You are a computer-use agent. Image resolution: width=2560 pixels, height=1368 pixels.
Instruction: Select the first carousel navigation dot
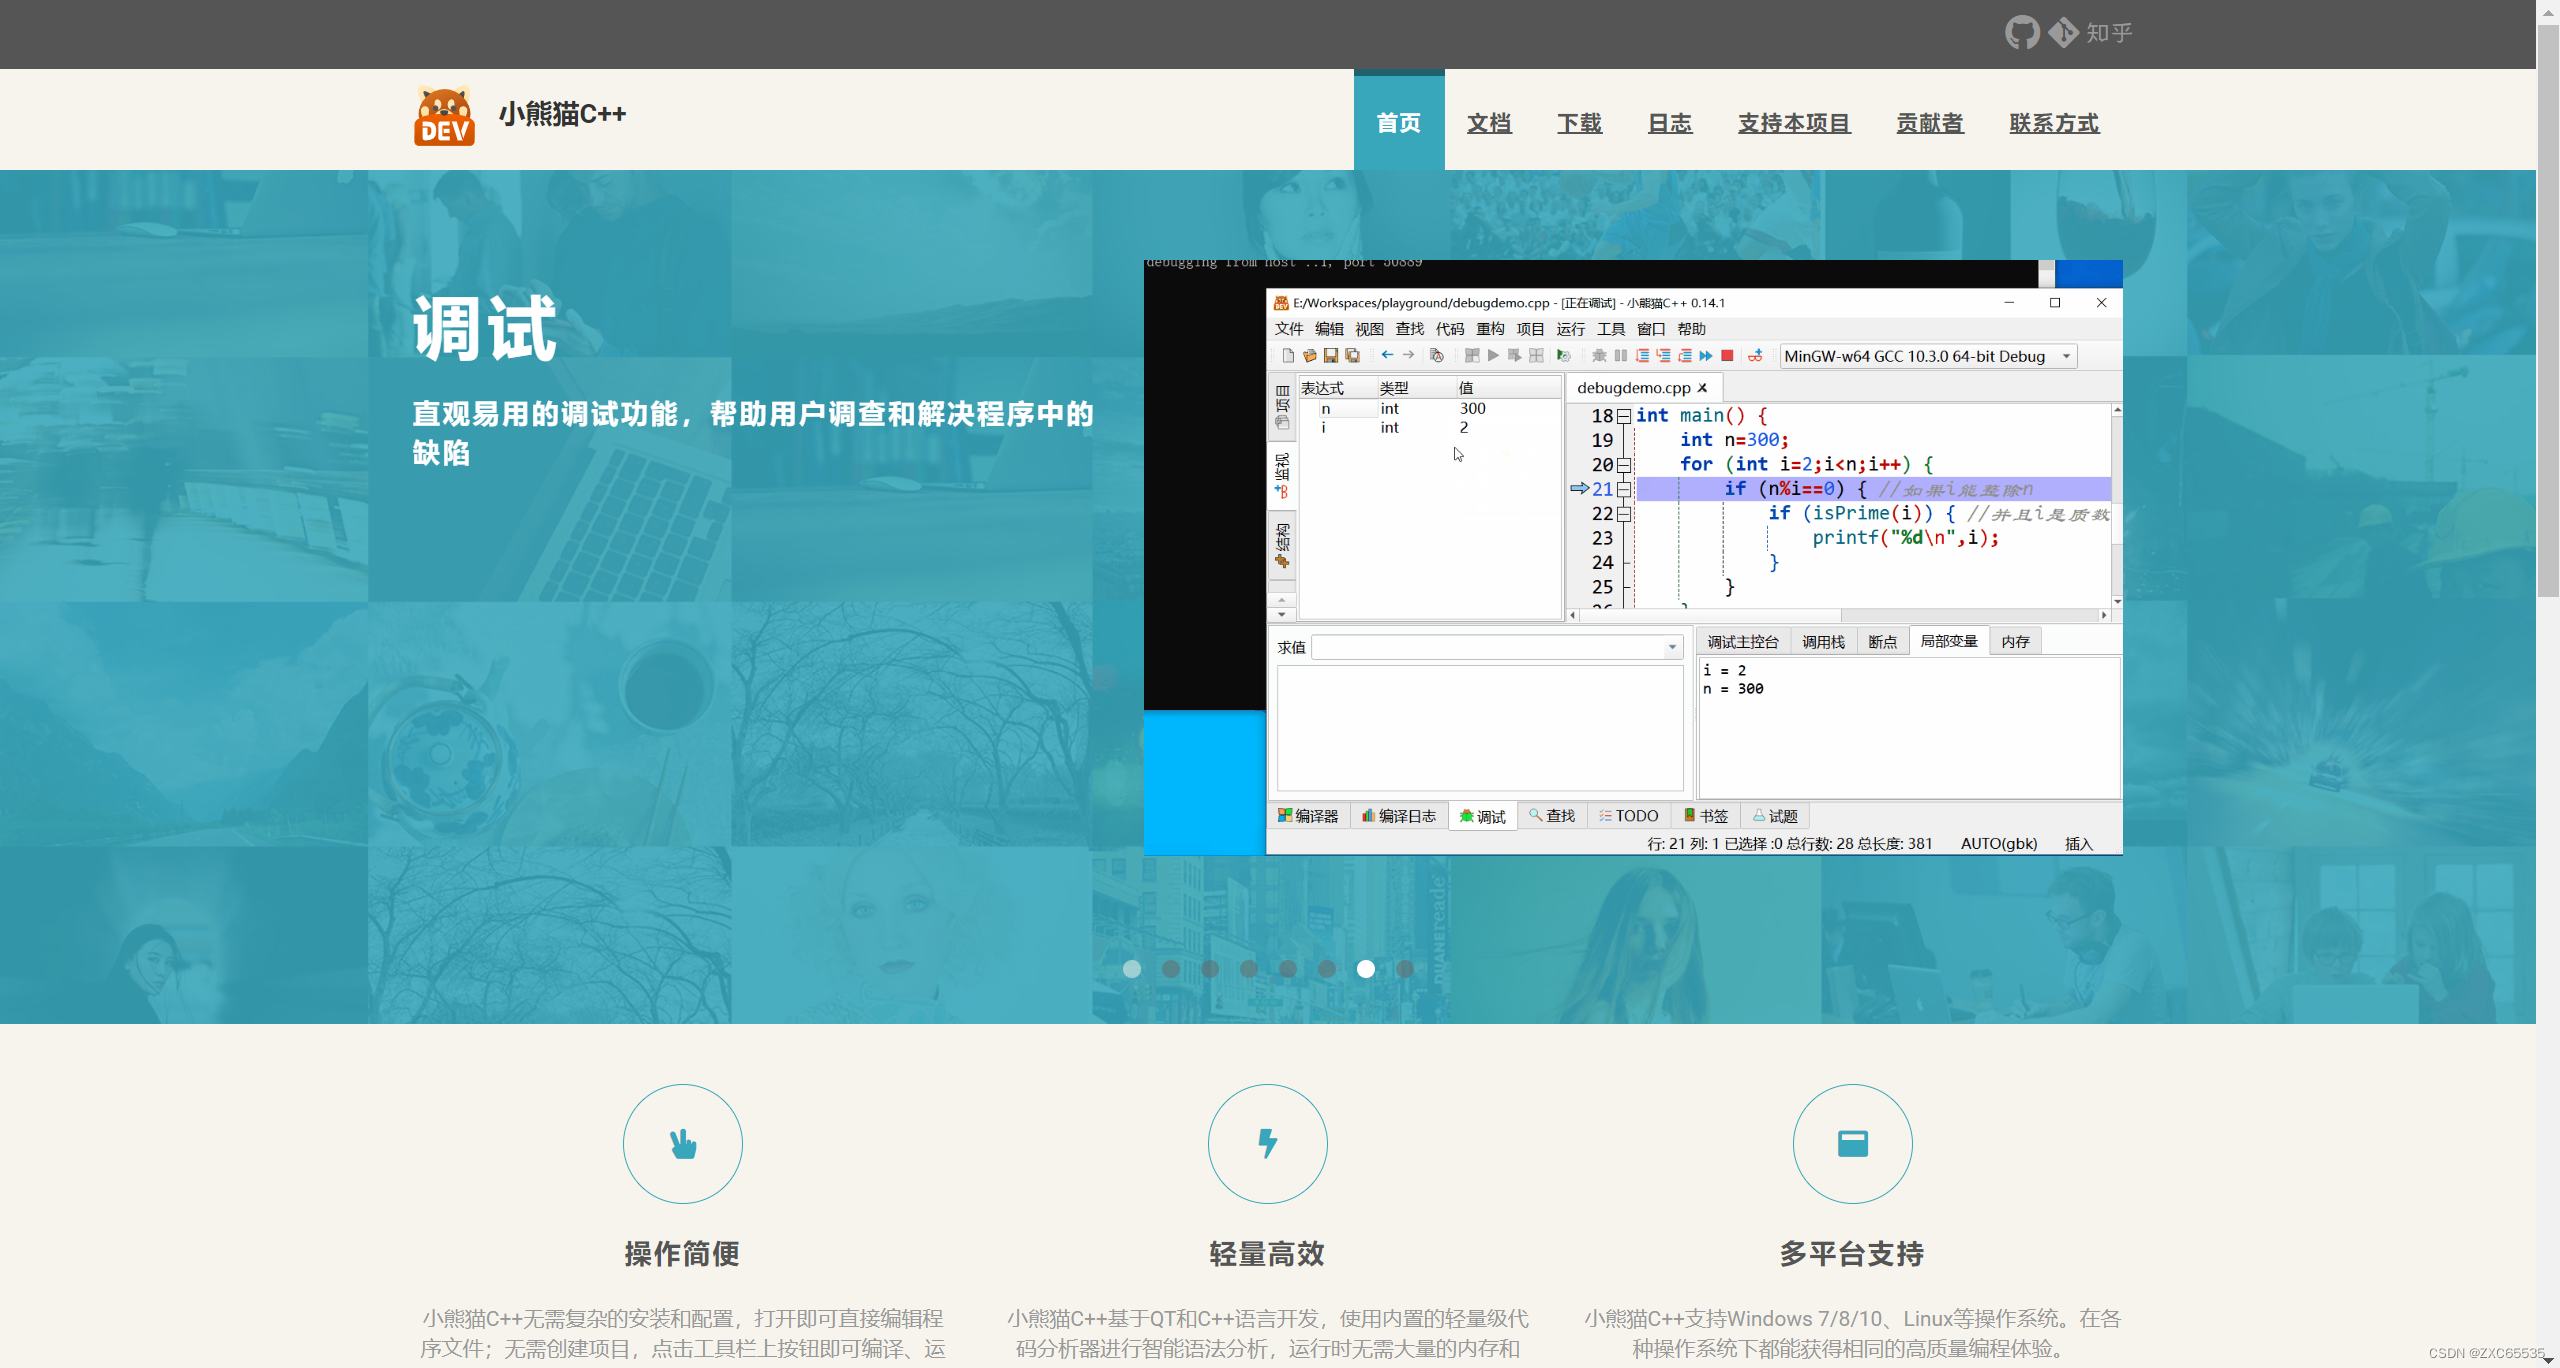[x=1132, y=968]
